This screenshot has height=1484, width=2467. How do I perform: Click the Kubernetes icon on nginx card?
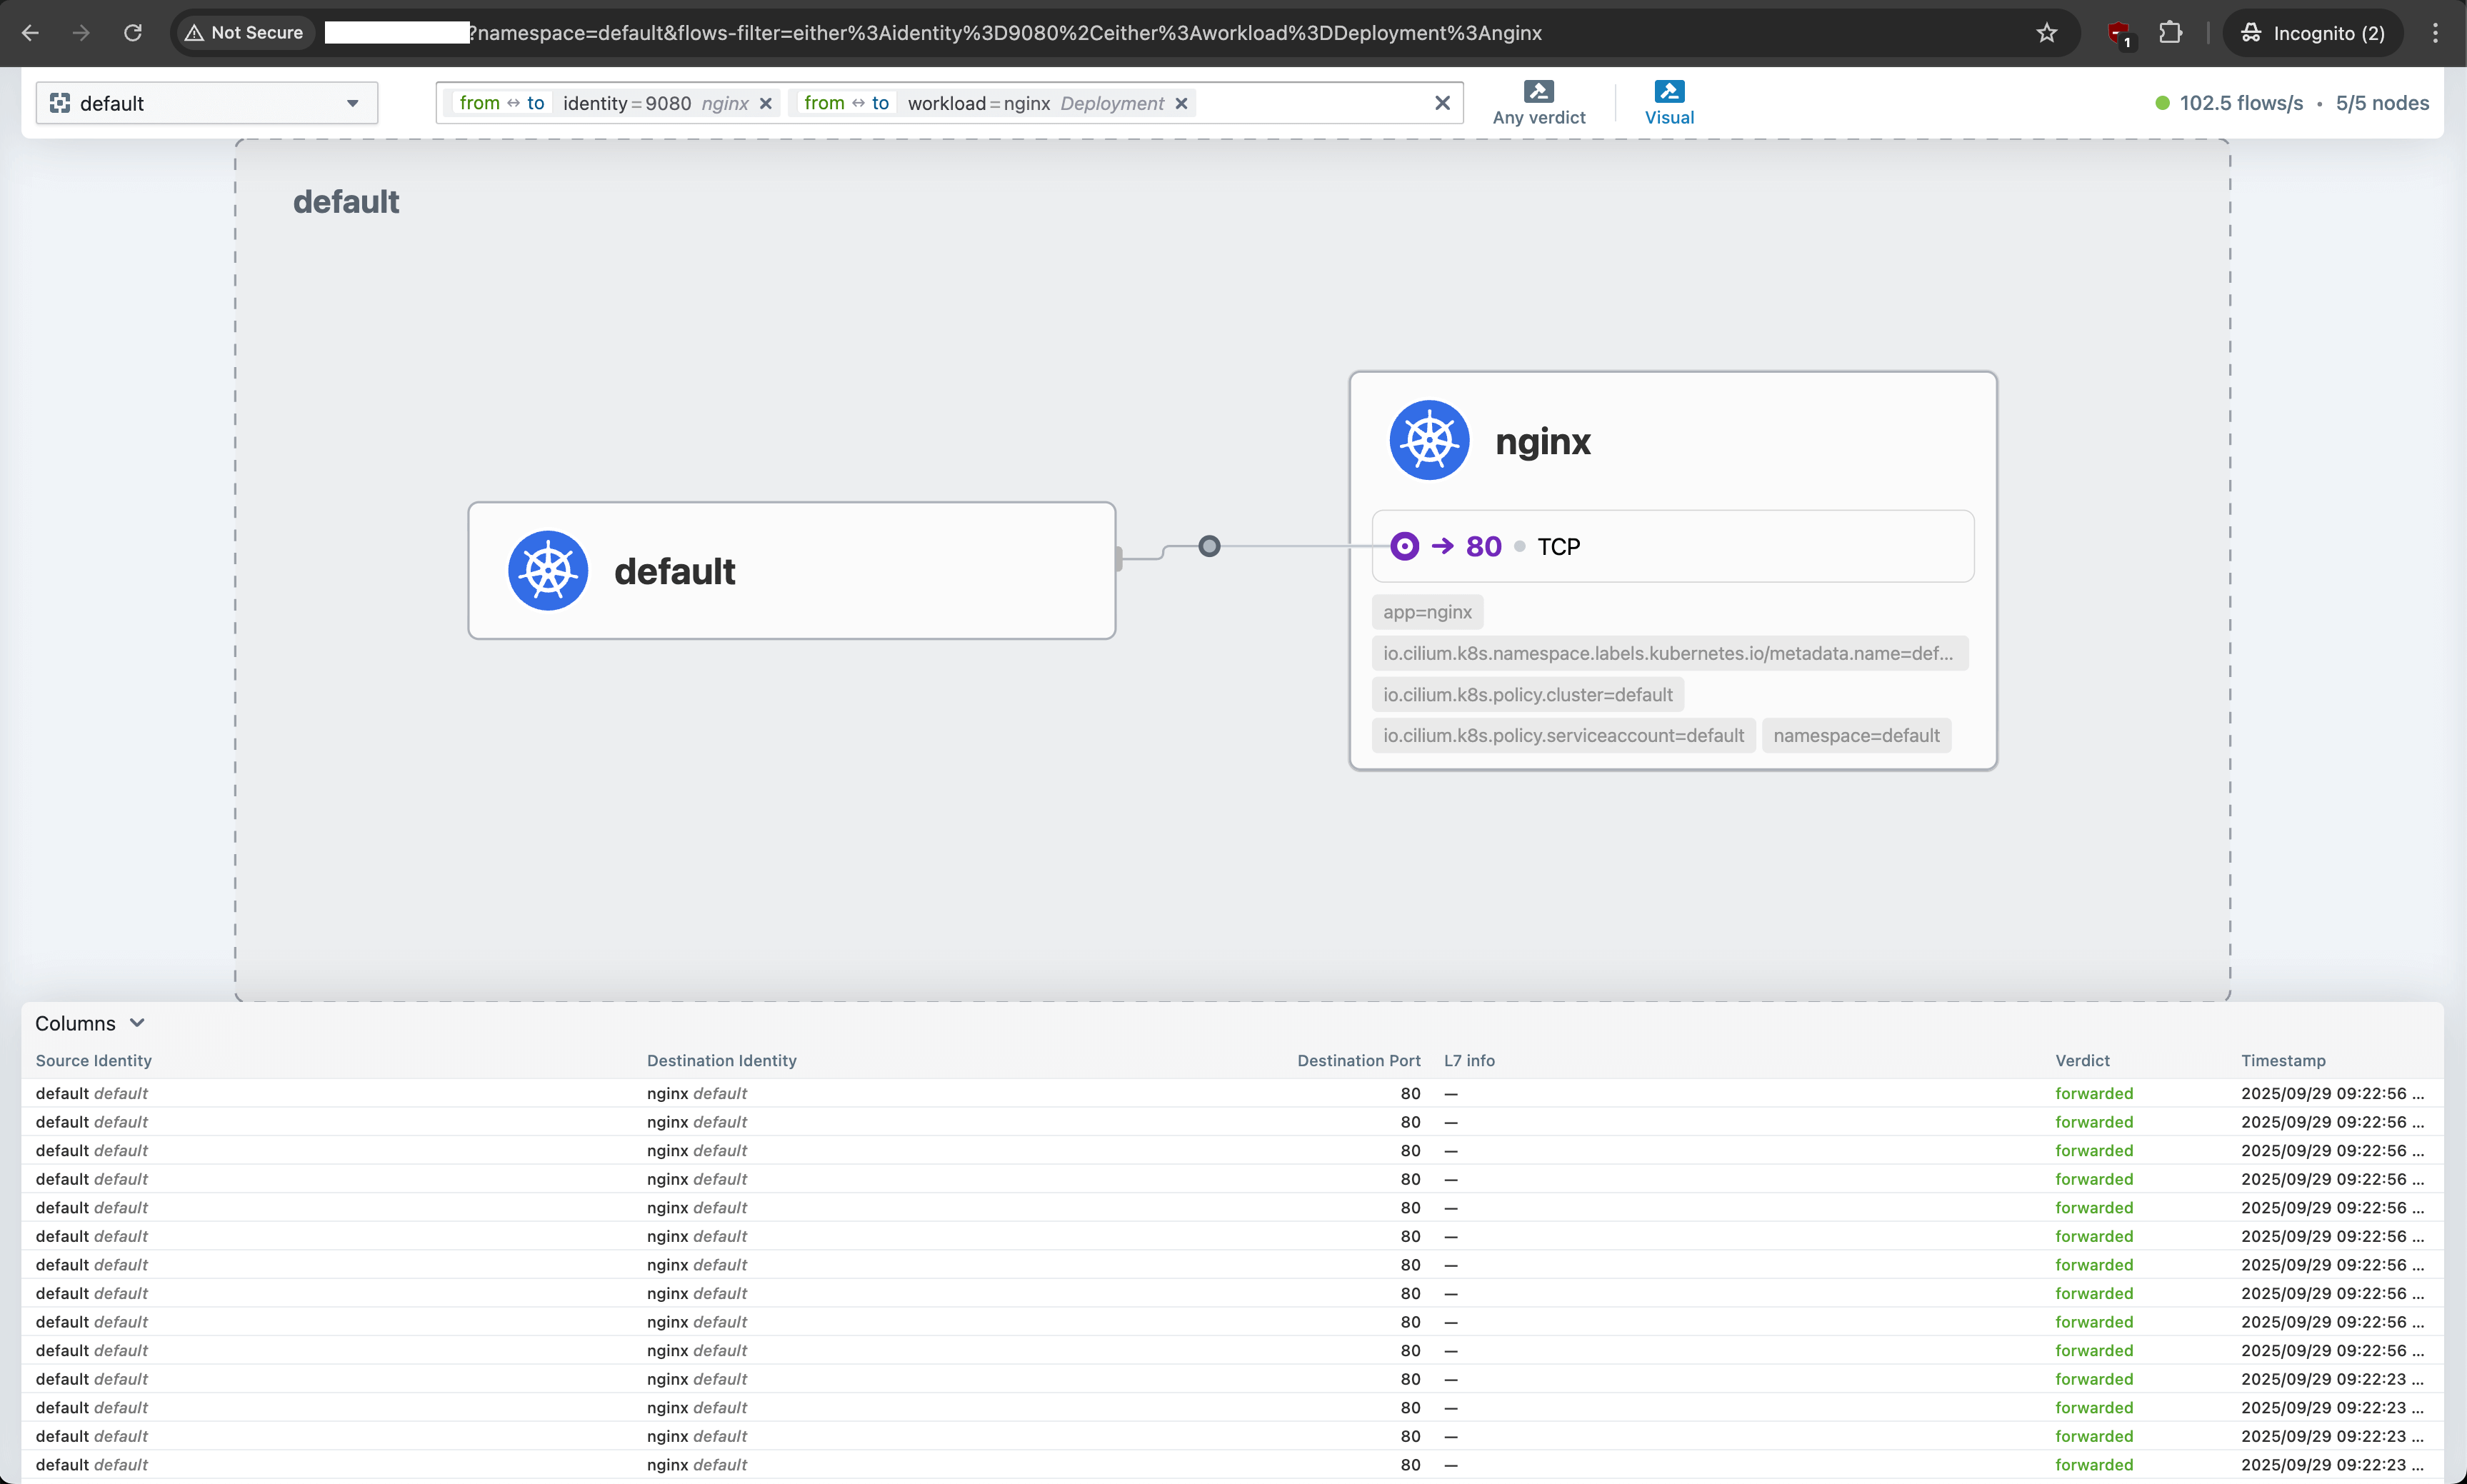point(1429,440)
